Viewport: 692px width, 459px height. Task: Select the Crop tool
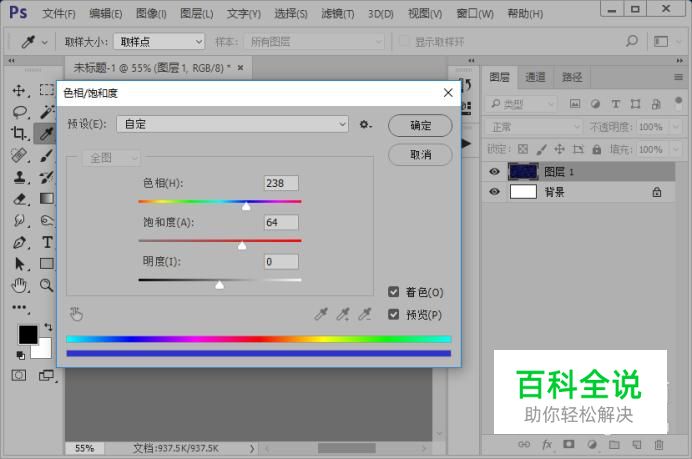(x=19, y=133)
